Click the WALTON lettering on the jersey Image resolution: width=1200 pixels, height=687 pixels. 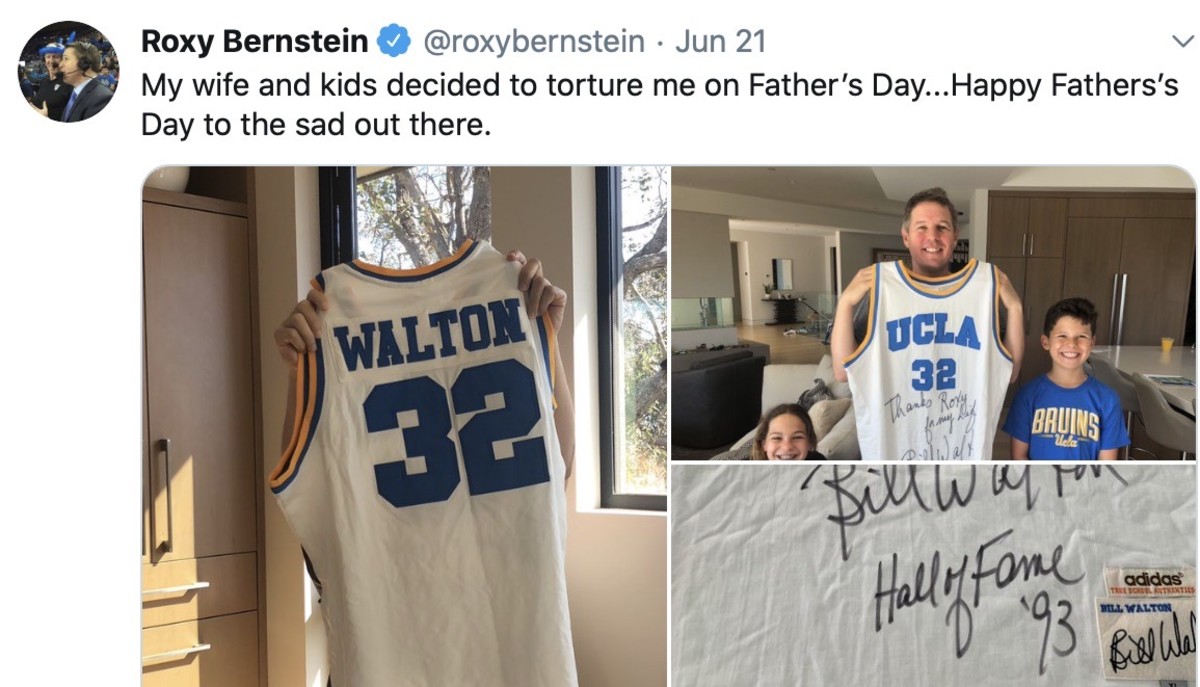point(431,335)
